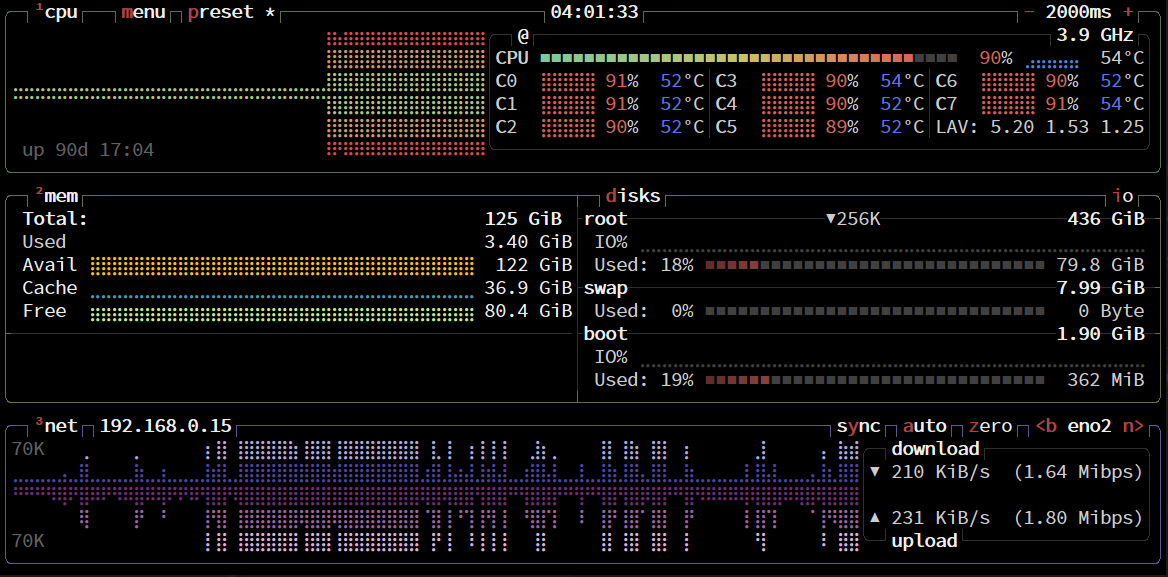Screen dimensions: 1168x577
Task: Toggle the disks panel label
Action: (x=633, y=196)
